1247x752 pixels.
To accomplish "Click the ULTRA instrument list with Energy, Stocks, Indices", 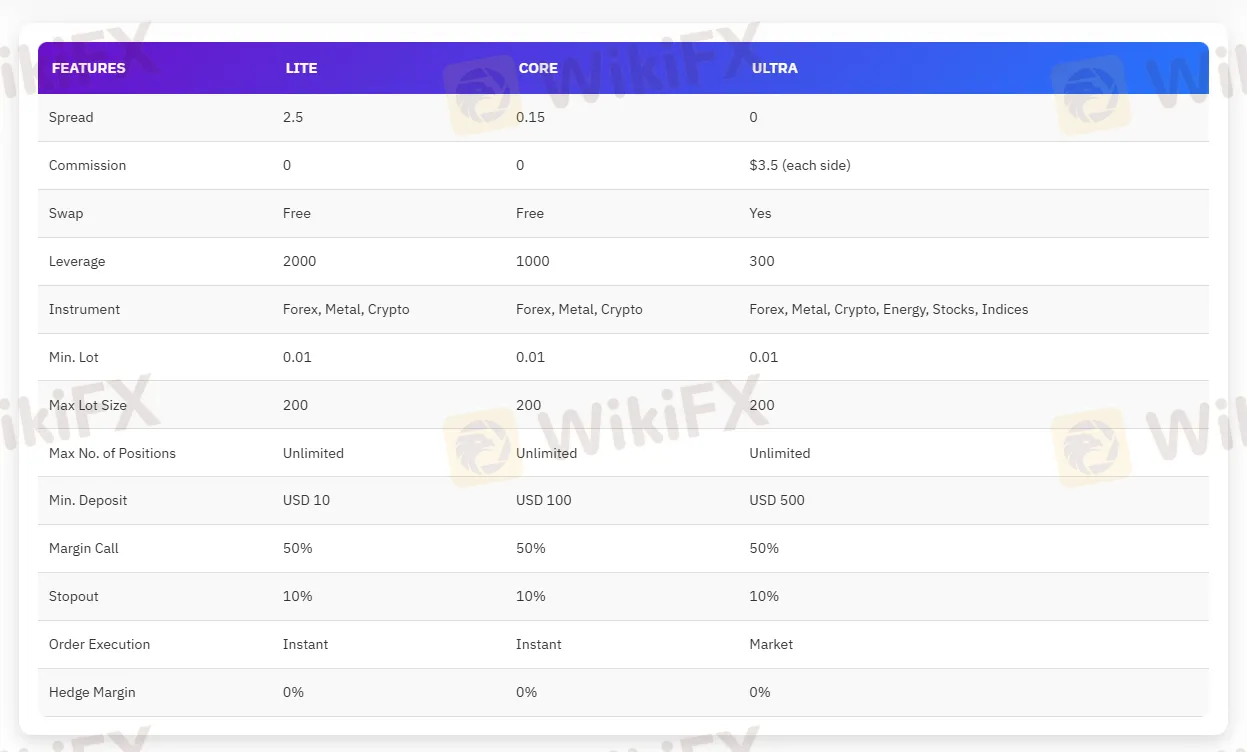I will [x=888, y=309].
